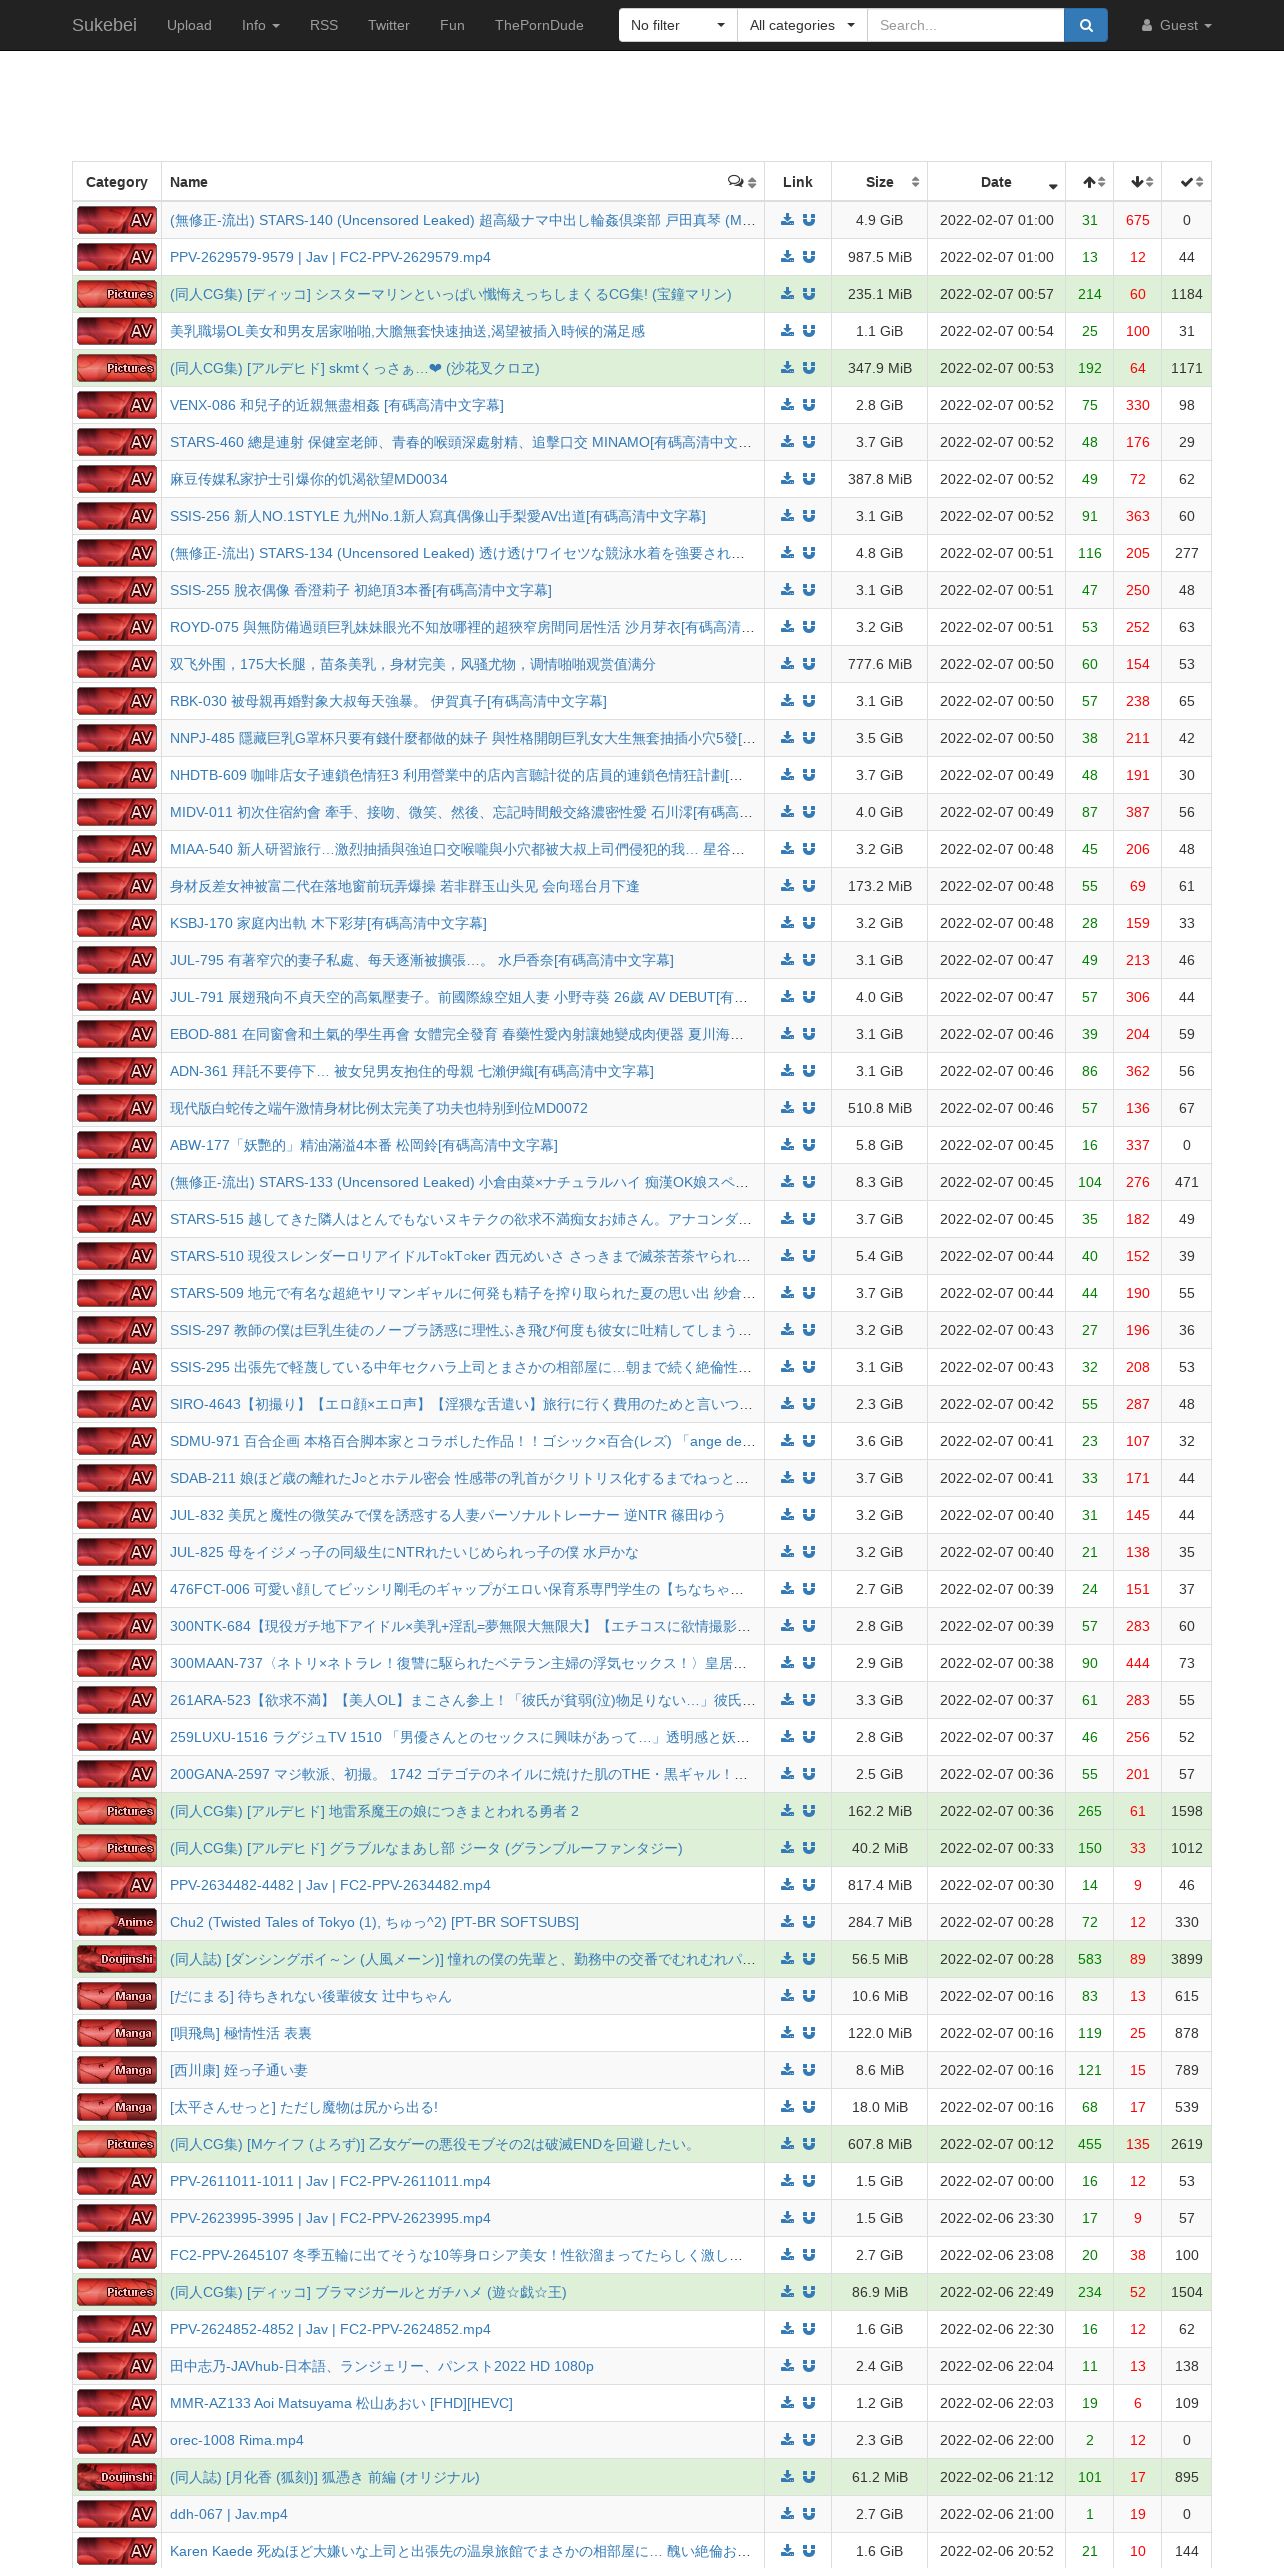Open the No filter dropdown
This screenshot has height=2568, width=1284.
(678, 25)
